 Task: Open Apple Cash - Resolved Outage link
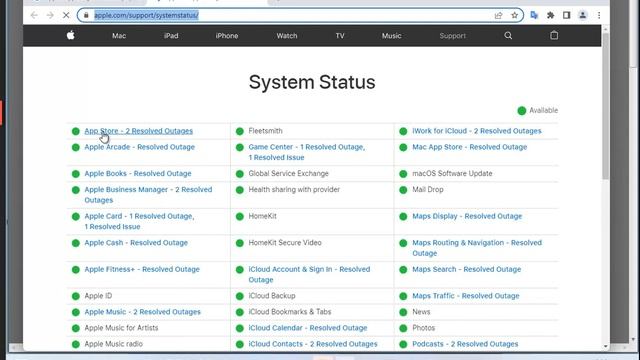tap(136, 243)
